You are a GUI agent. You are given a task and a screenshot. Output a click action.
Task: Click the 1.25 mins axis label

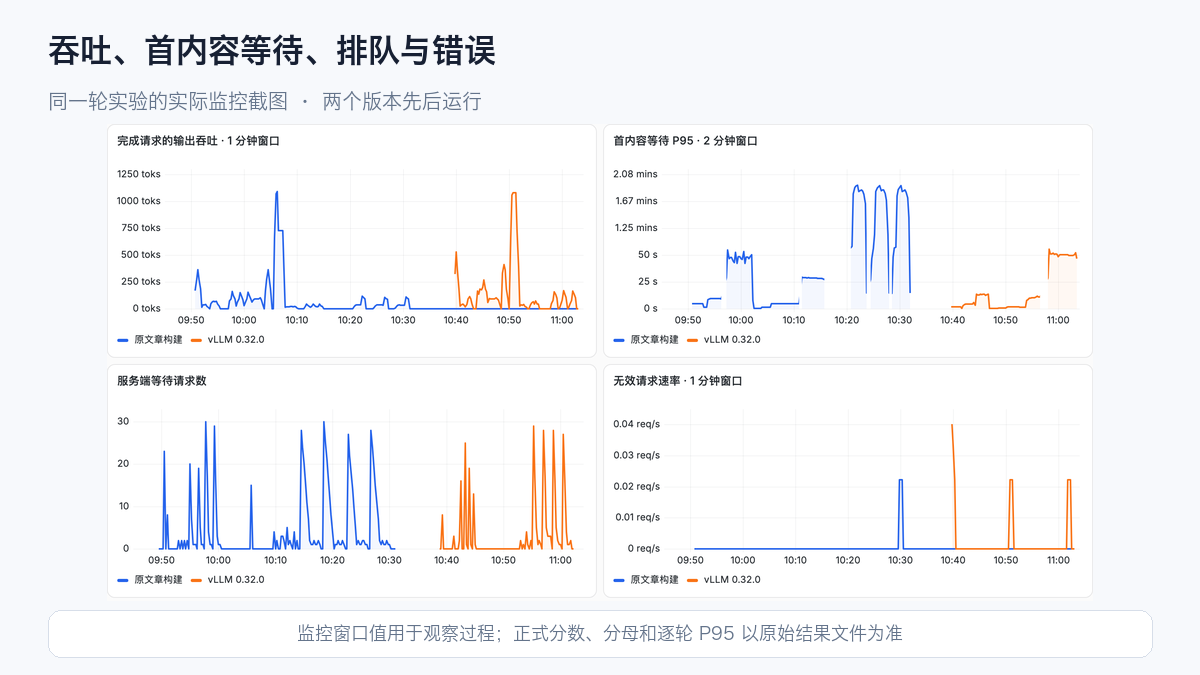point(636,228)
